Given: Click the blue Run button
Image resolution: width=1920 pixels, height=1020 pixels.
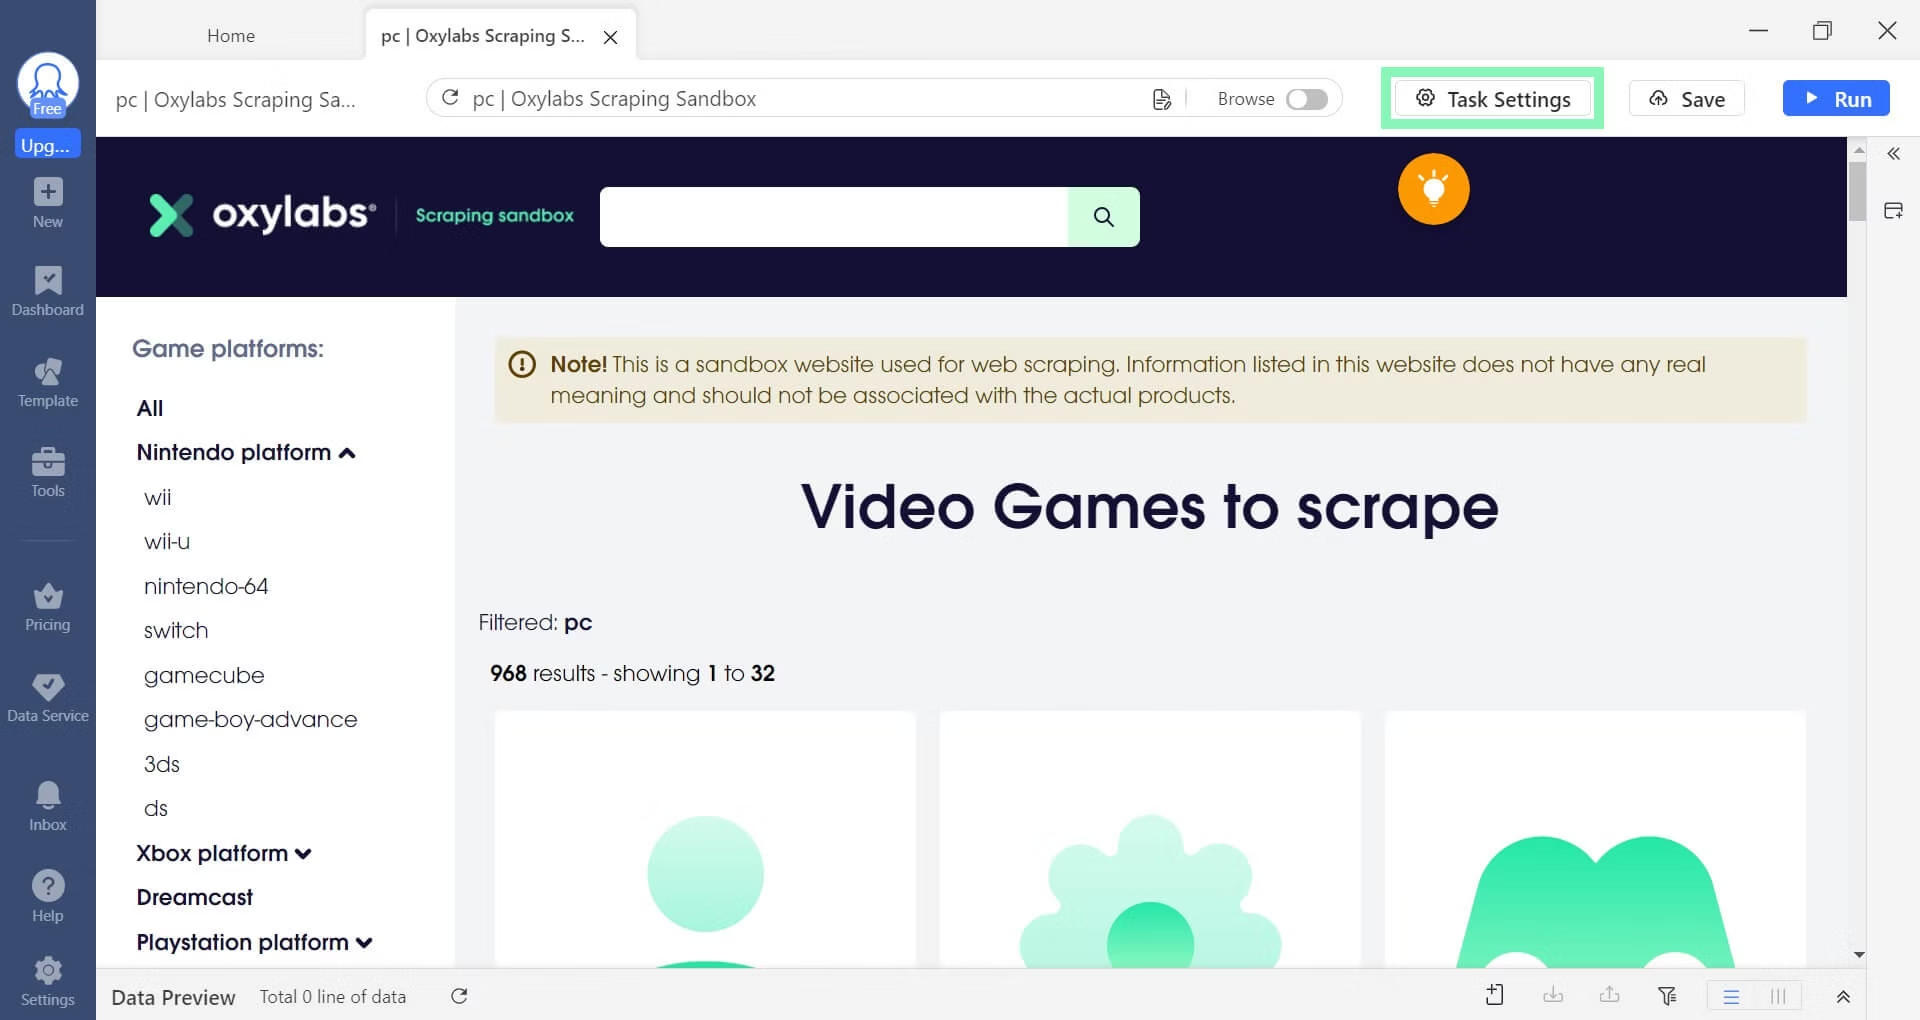Looking at the screenshot, I should click(x=1835, y=99).
